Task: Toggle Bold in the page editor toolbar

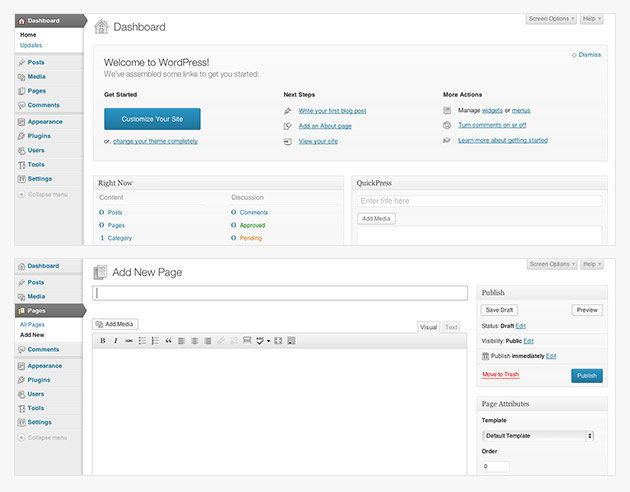Action: click(x=103, y=341)
